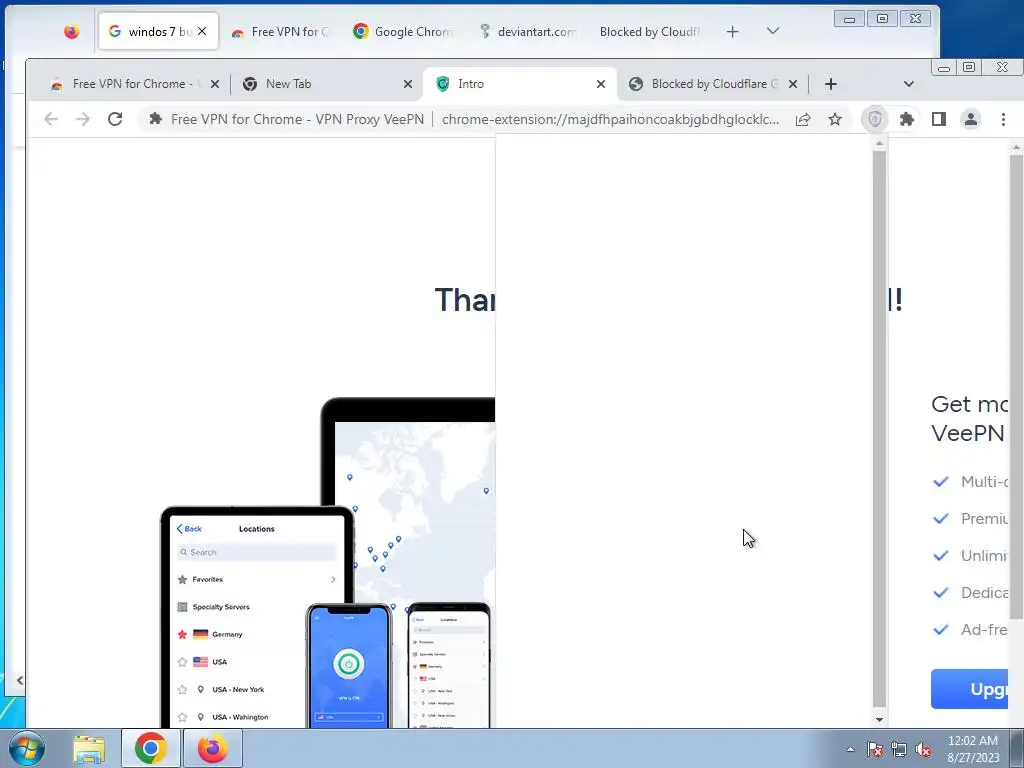The height and width of the screenshot is (768, 1024).
Task: Show hidden tray icons arrow
Action: click(850, 749)
